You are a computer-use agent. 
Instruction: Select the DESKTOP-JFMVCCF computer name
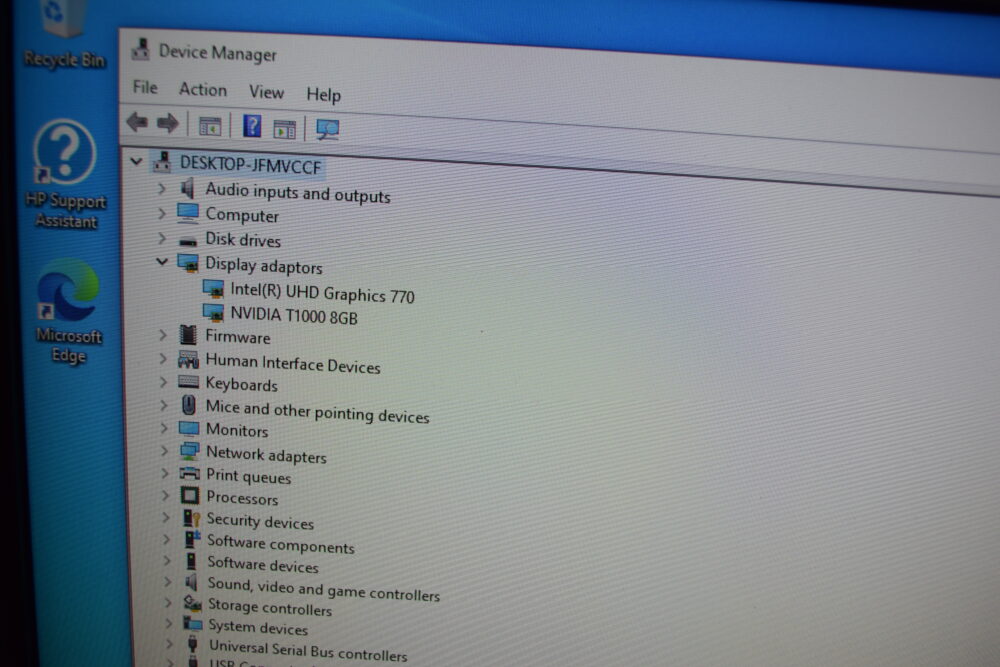[250, 165]
